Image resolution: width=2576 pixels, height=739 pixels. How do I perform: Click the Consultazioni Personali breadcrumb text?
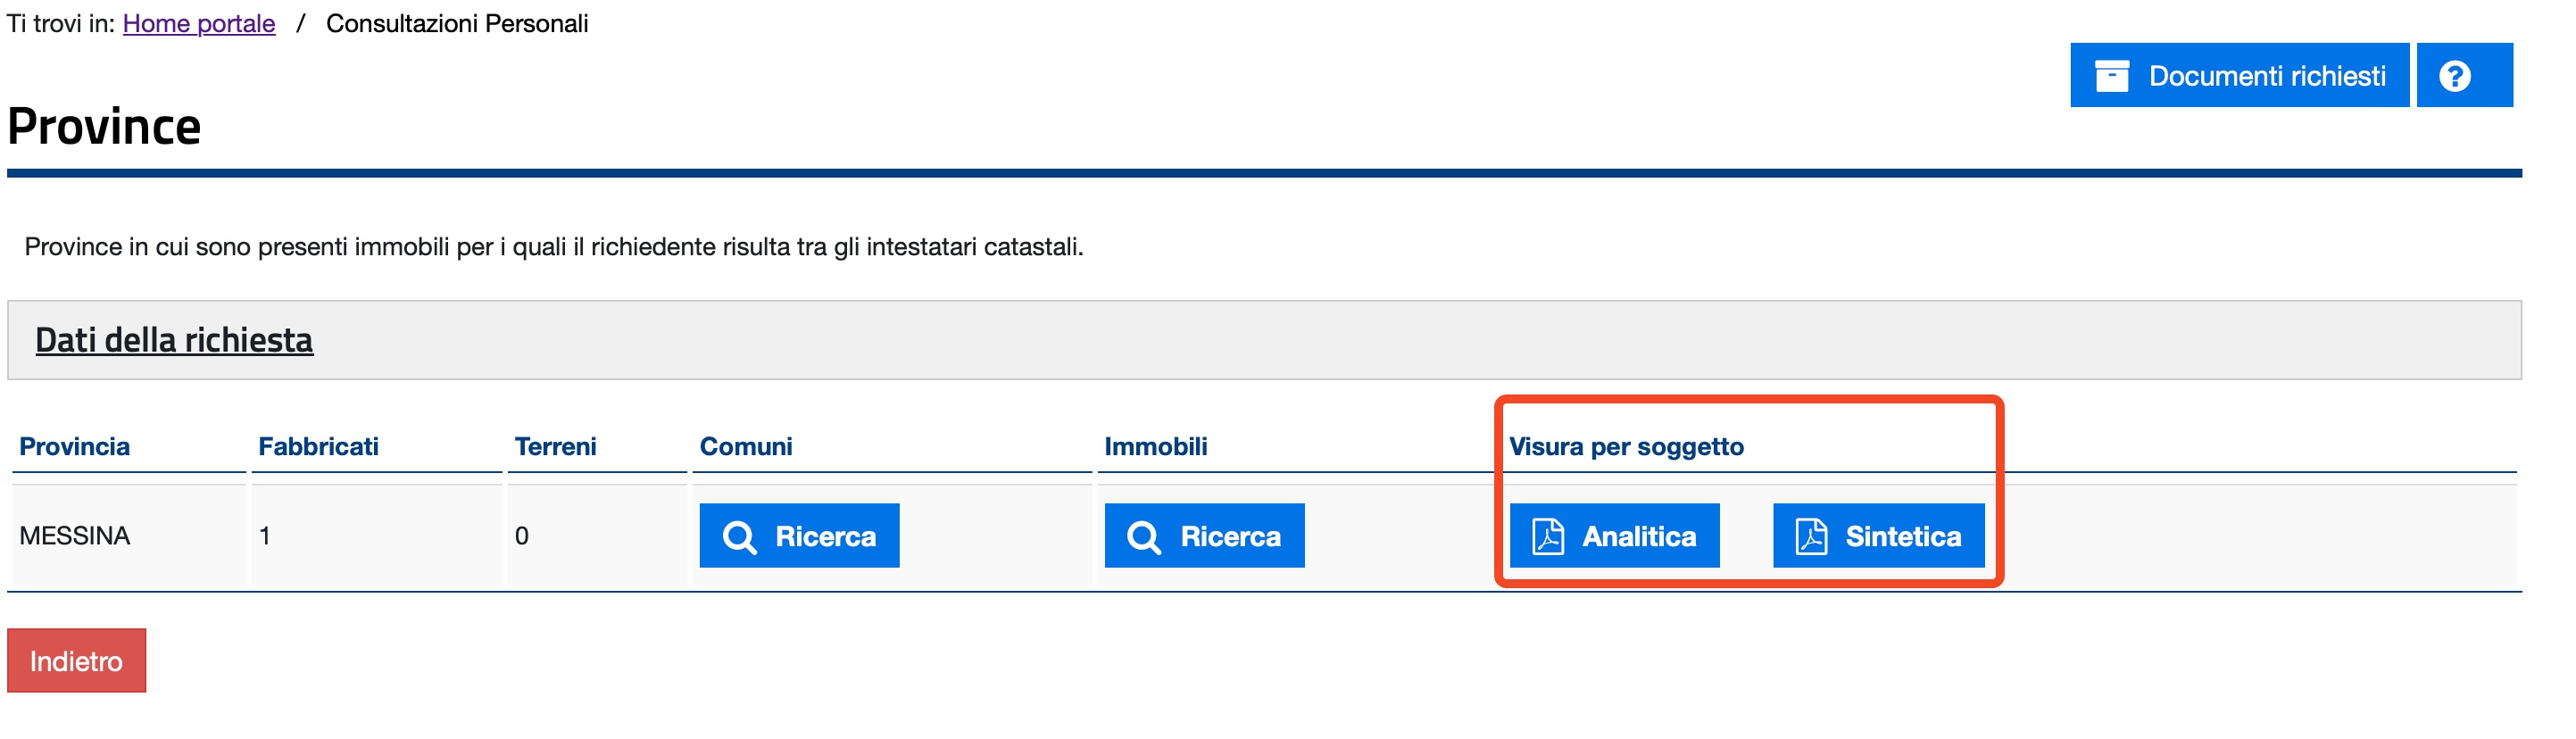pos(457,23)
